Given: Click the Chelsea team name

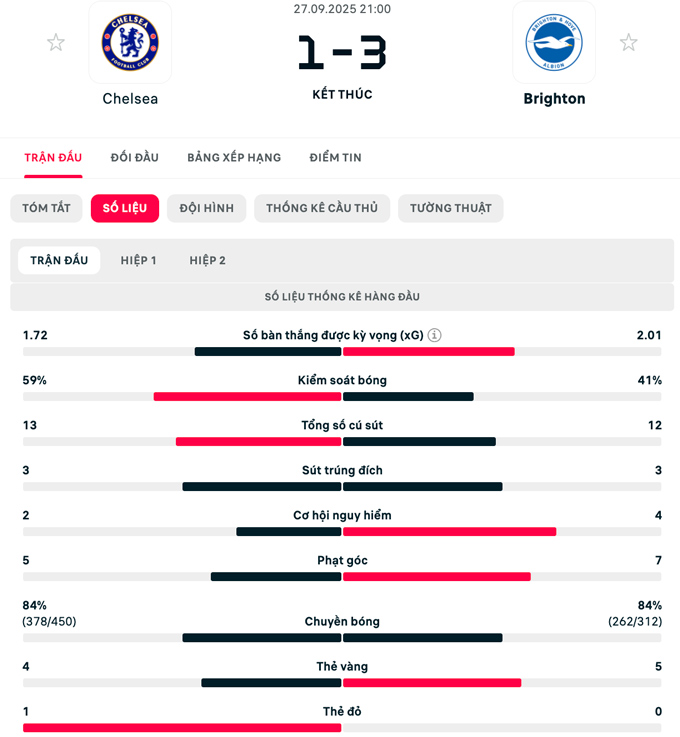Looking at the screenshot, I should click(x=130, y=99).
